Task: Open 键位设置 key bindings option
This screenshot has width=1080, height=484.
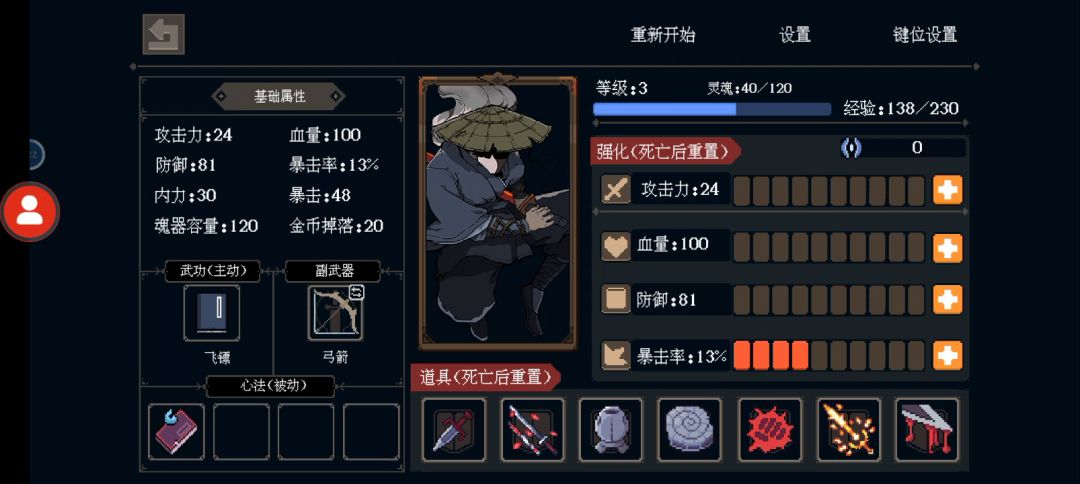Action: (925, 35)
